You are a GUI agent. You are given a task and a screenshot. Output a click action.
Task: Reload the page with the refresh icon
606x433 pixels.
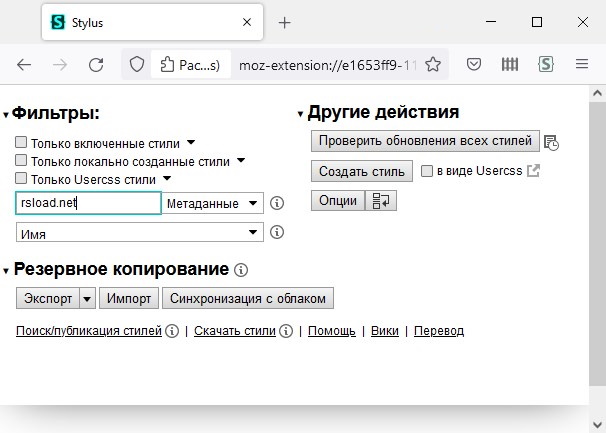(96, 64)
